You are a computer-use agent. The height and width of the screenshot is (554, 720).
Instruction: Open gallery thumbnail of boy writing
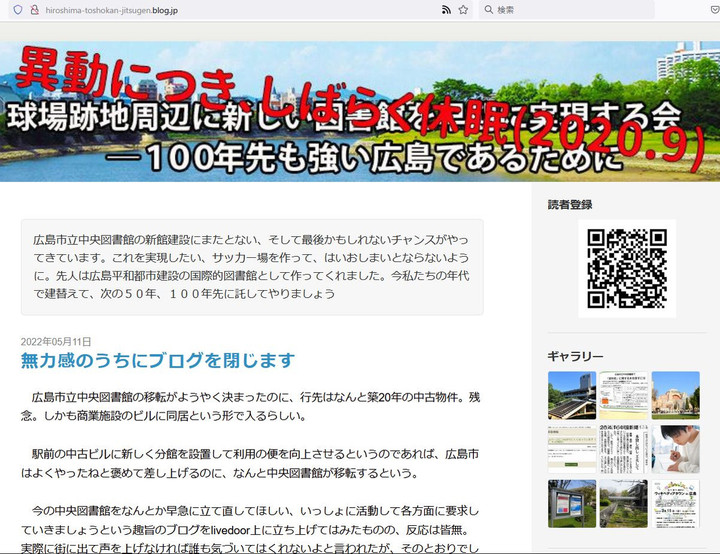pos(675,449)
